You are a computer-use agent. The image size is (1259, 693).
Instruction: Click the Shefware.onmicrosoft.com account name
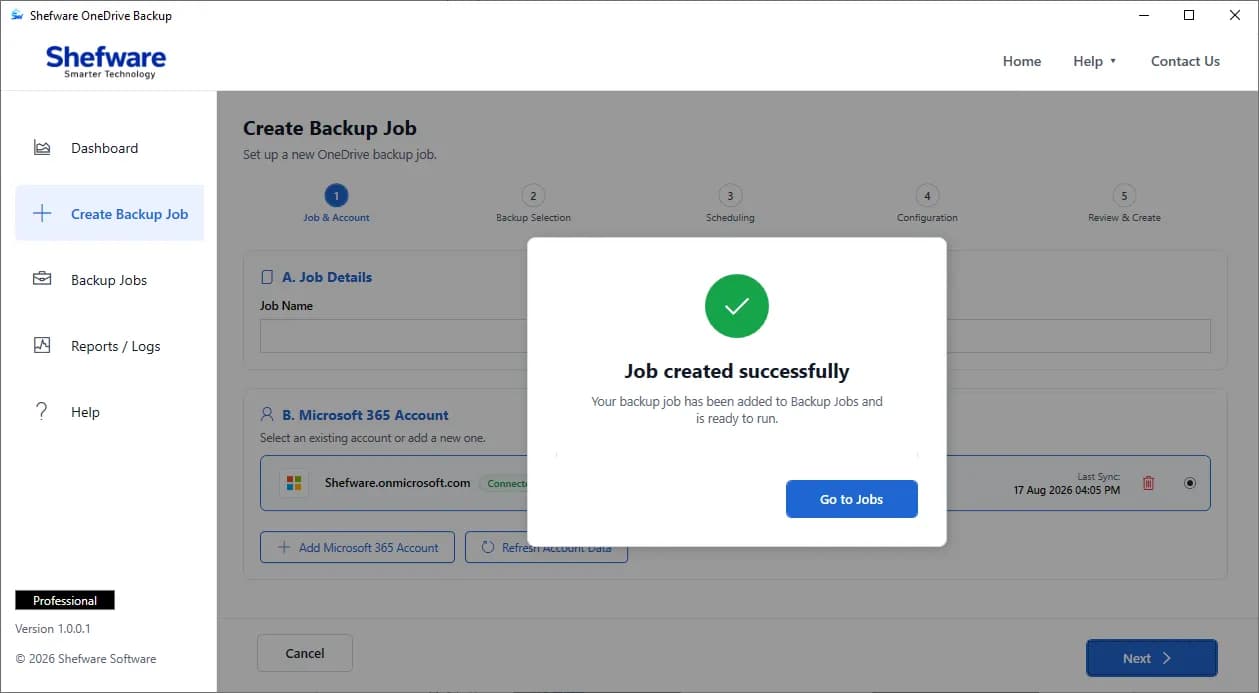397,483
